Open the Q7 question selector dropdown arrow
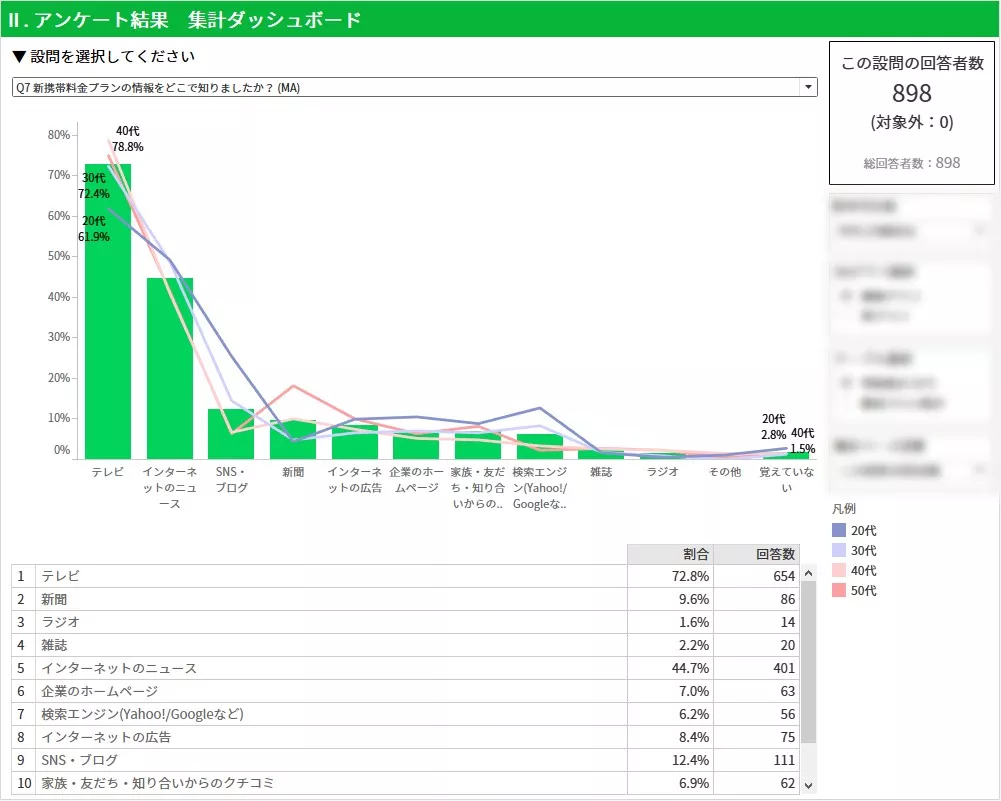 tap(807, 88)
